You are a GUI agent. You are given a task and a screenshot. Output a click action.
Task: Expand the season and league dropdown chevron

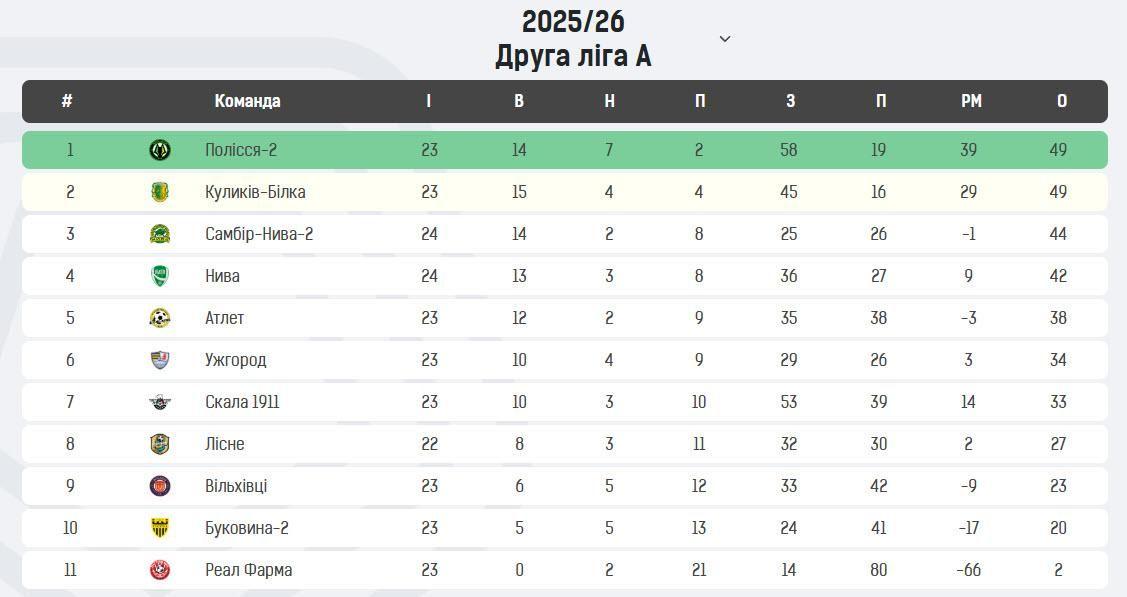click(725, 39)
